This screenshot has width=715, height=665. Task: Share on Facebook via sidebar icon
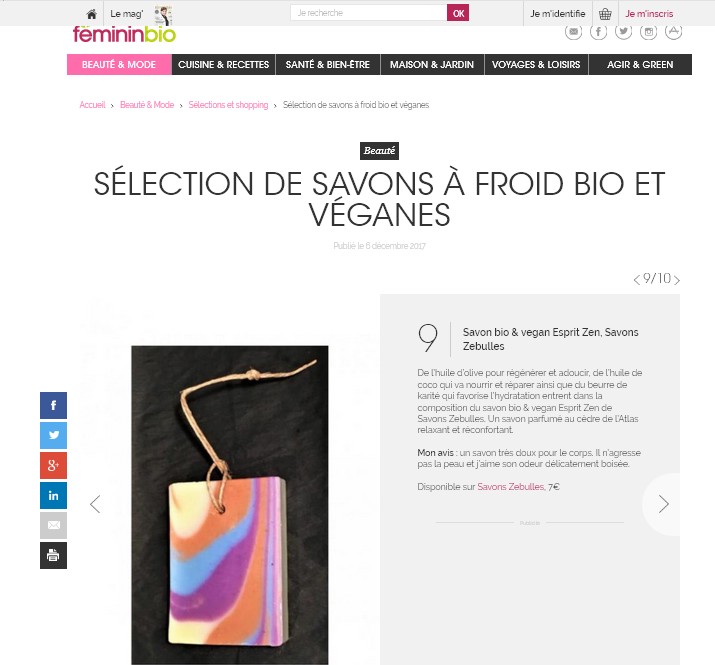point(53,405)
